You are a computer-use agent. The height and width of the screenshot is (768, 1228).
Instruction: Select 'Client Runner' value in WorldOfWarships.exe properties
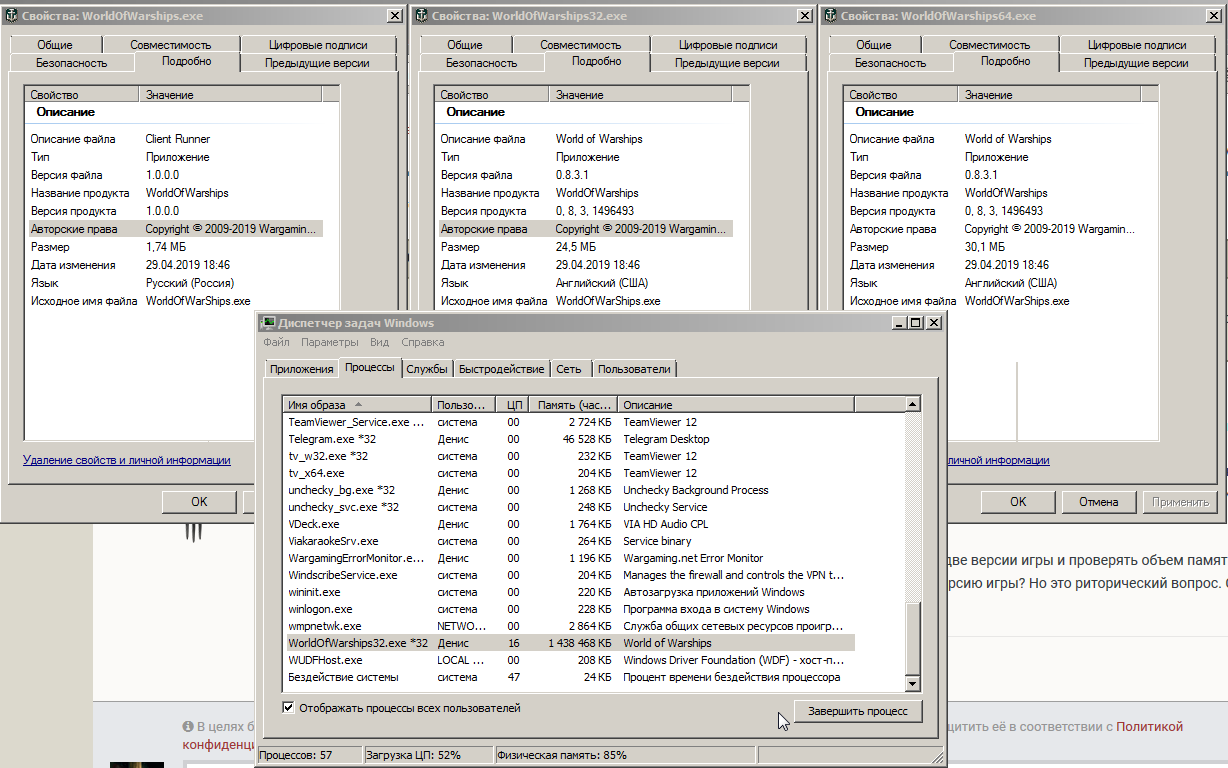pos(178,139)
